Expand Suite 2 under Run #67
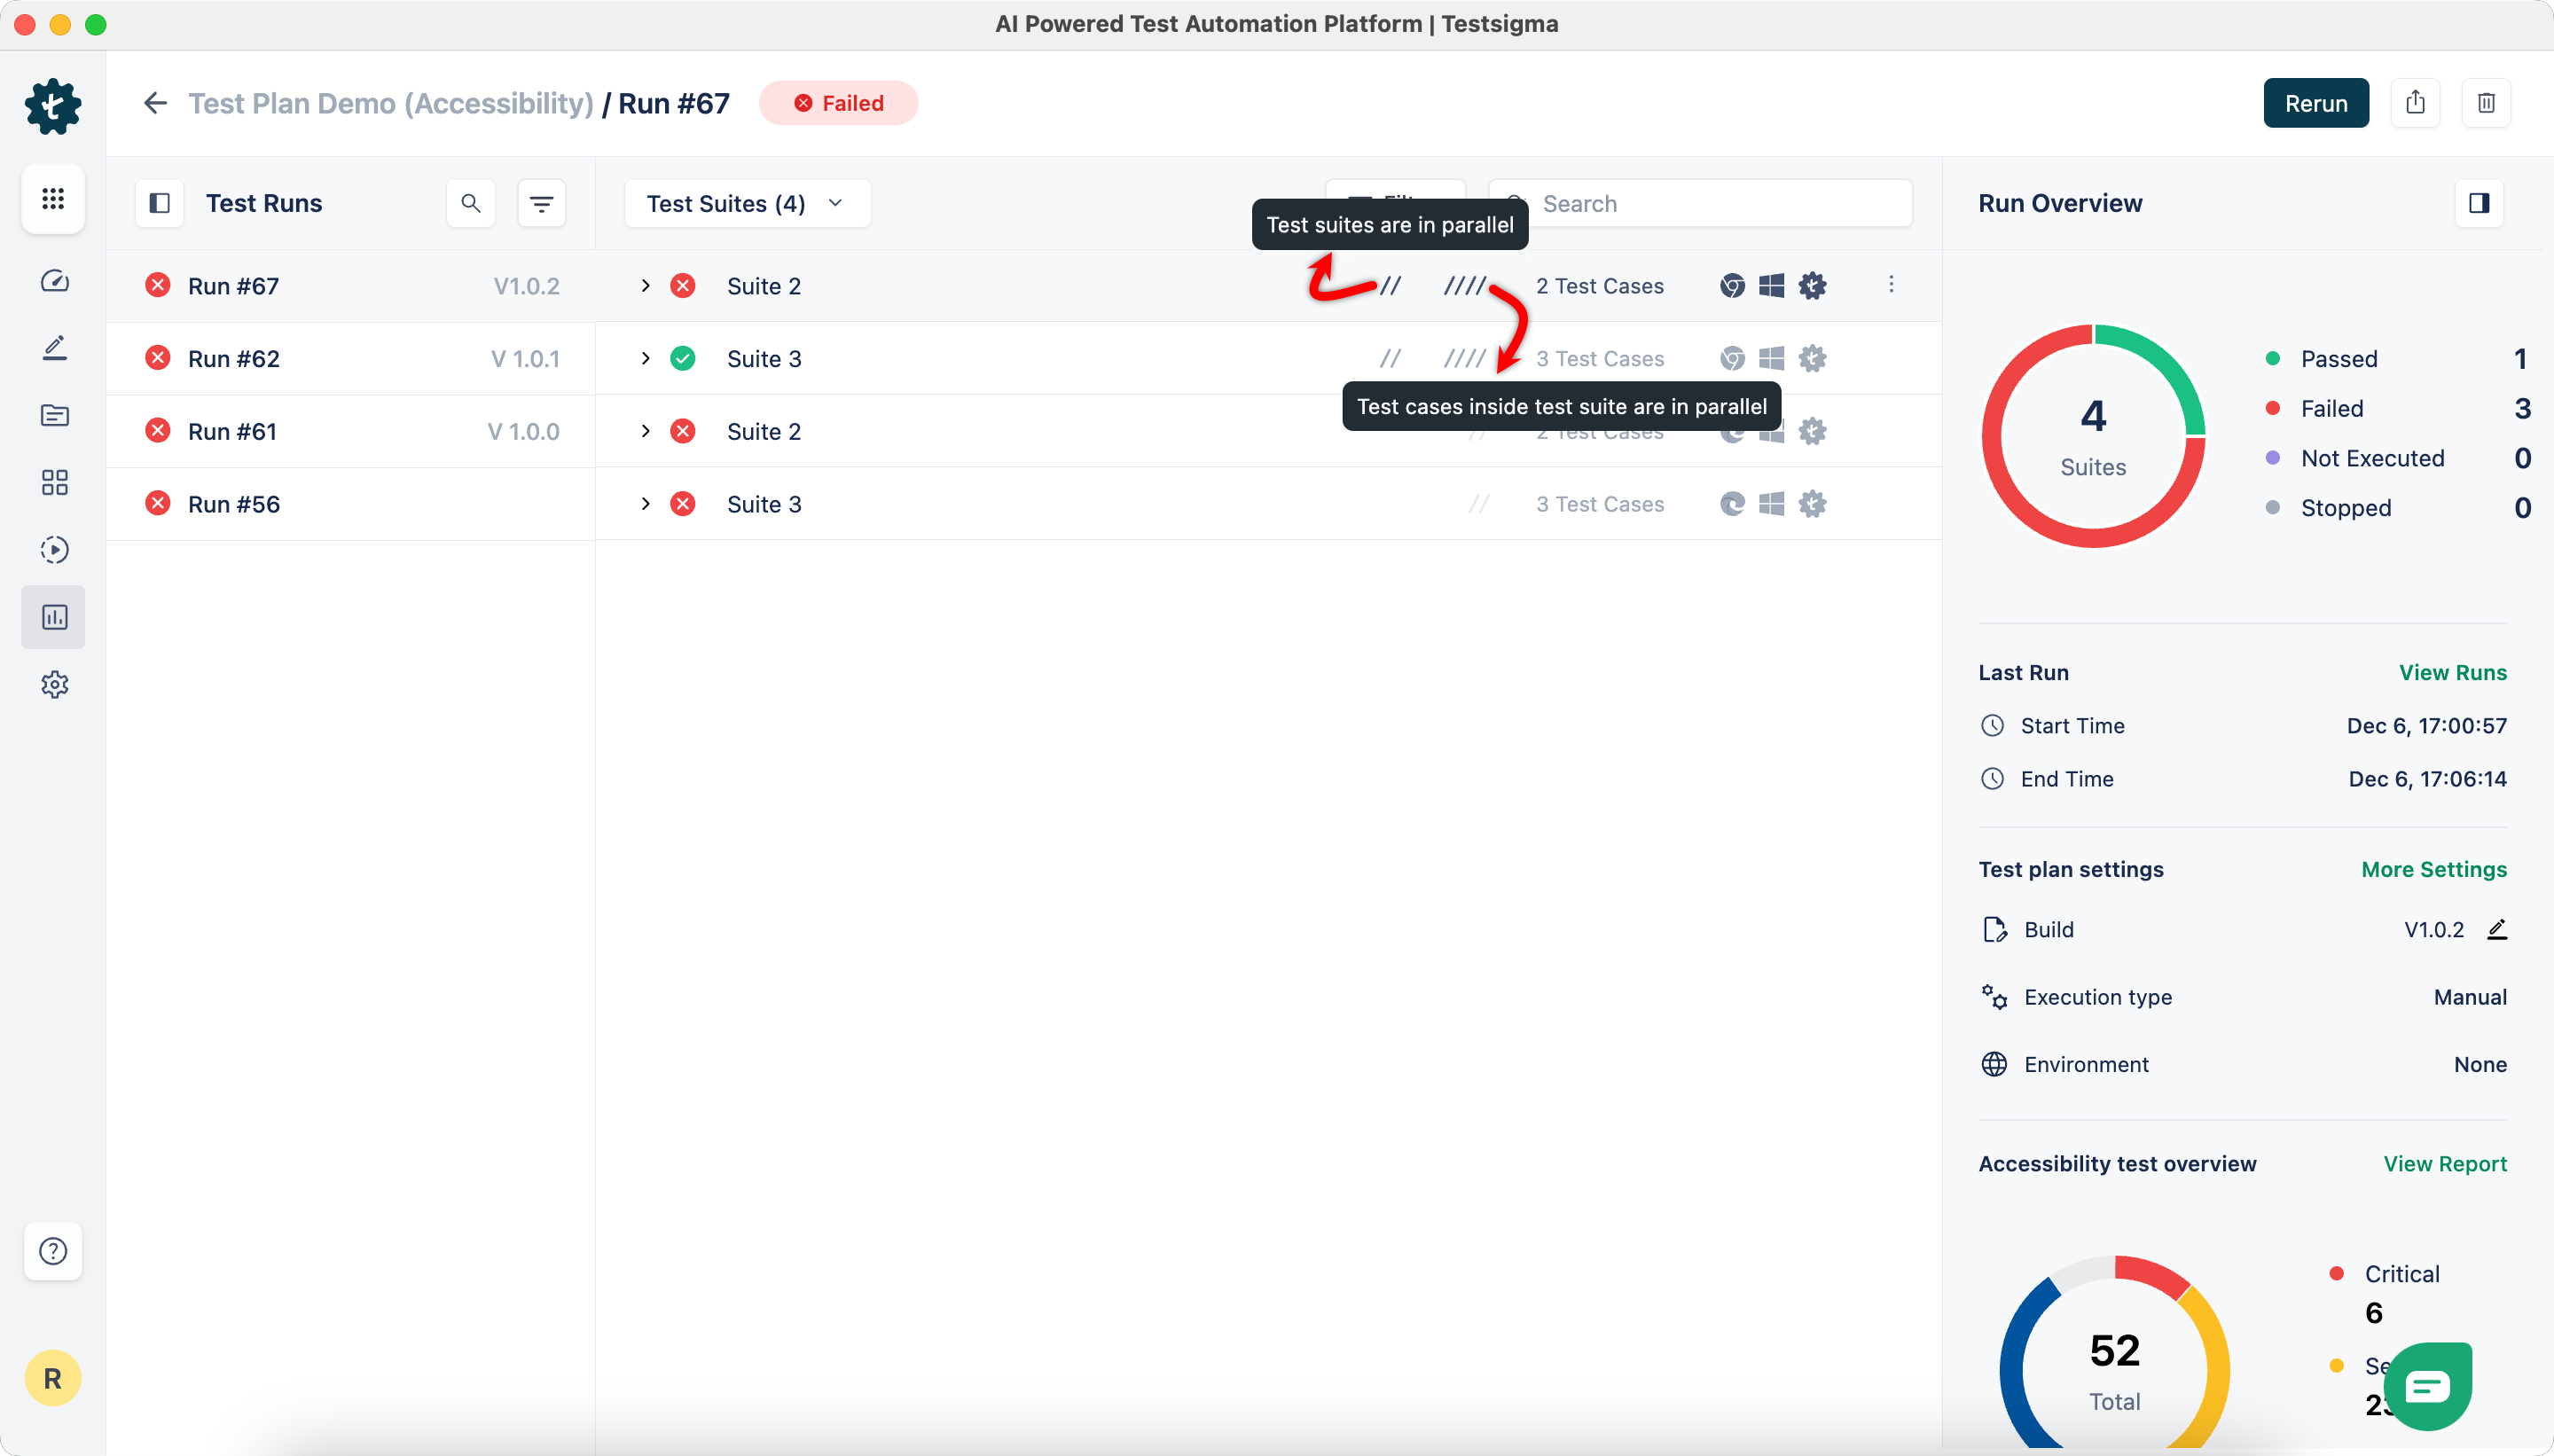2554x1456 pixels. tap(645, 285)
